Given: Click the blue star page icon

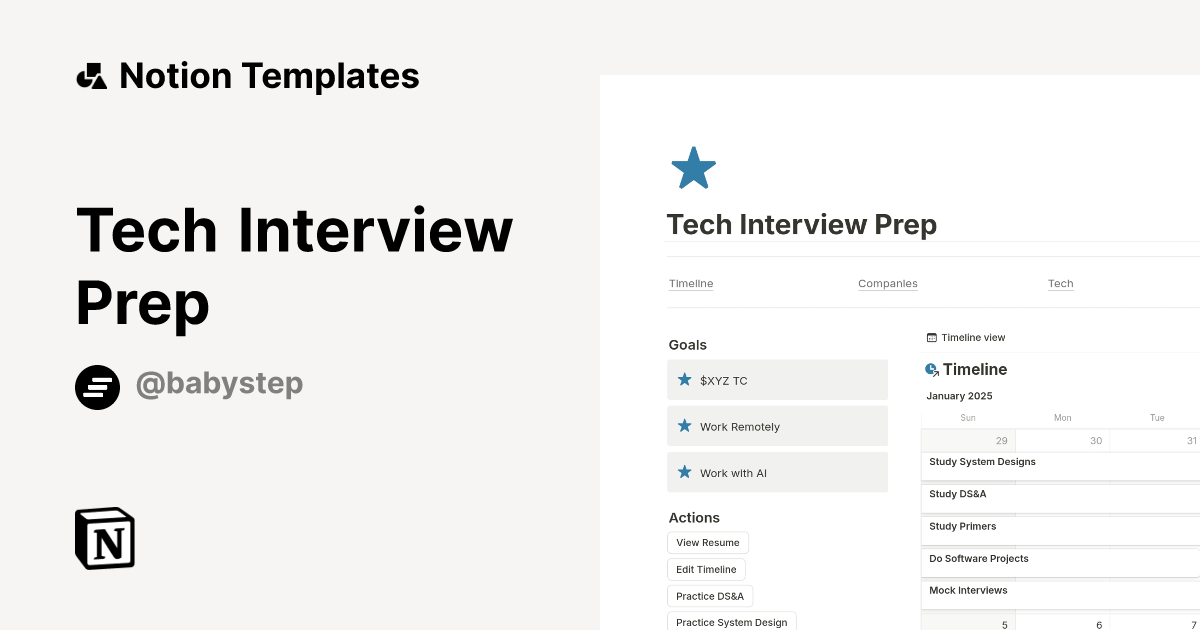Looking at the screenshot, I should tap(693, 167).
